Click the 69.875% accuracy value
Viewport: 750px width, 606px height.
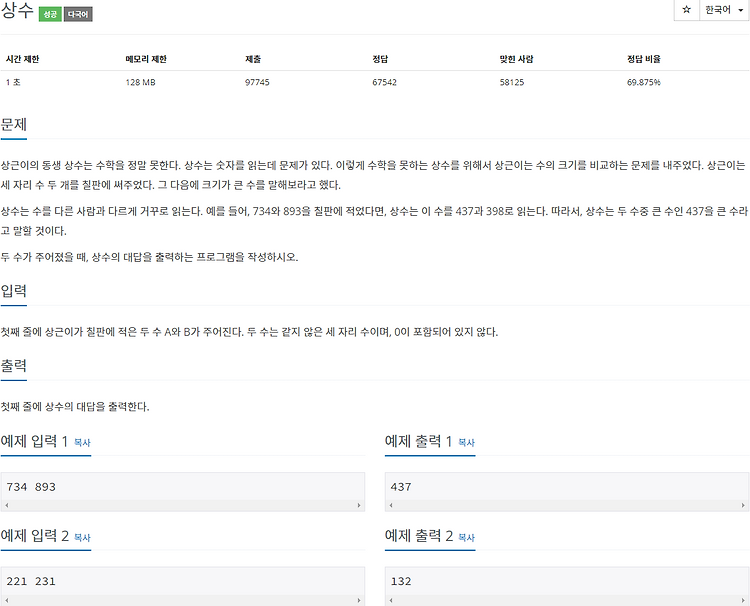(x=644, y=82)
